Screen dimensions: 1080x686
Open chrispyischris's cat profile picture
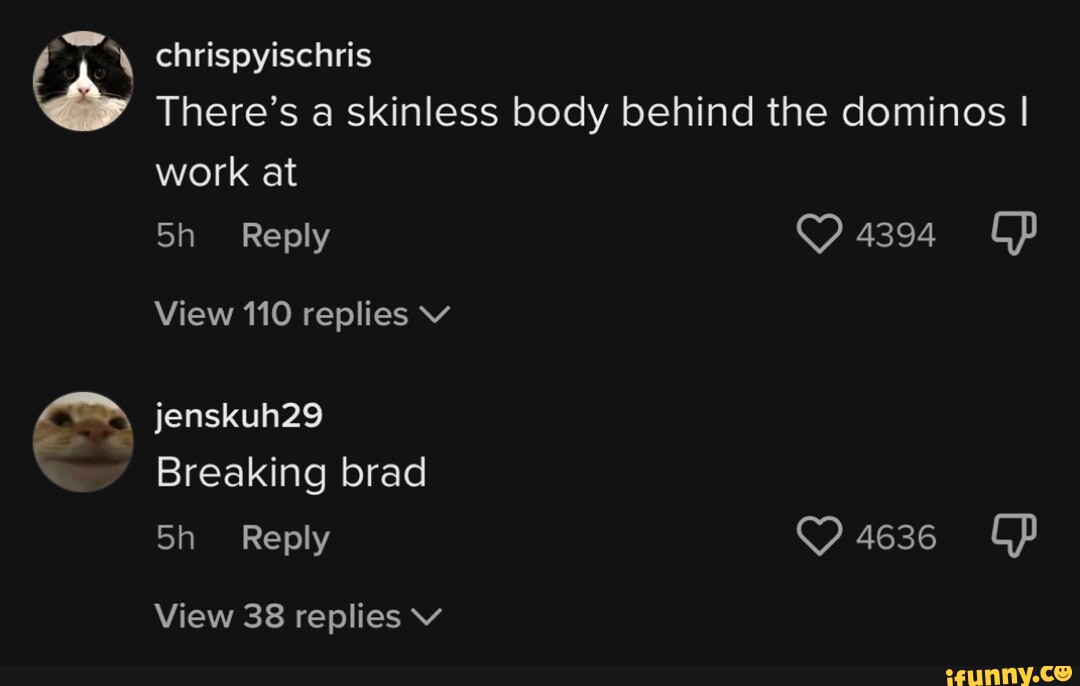[x=83, y=81]
